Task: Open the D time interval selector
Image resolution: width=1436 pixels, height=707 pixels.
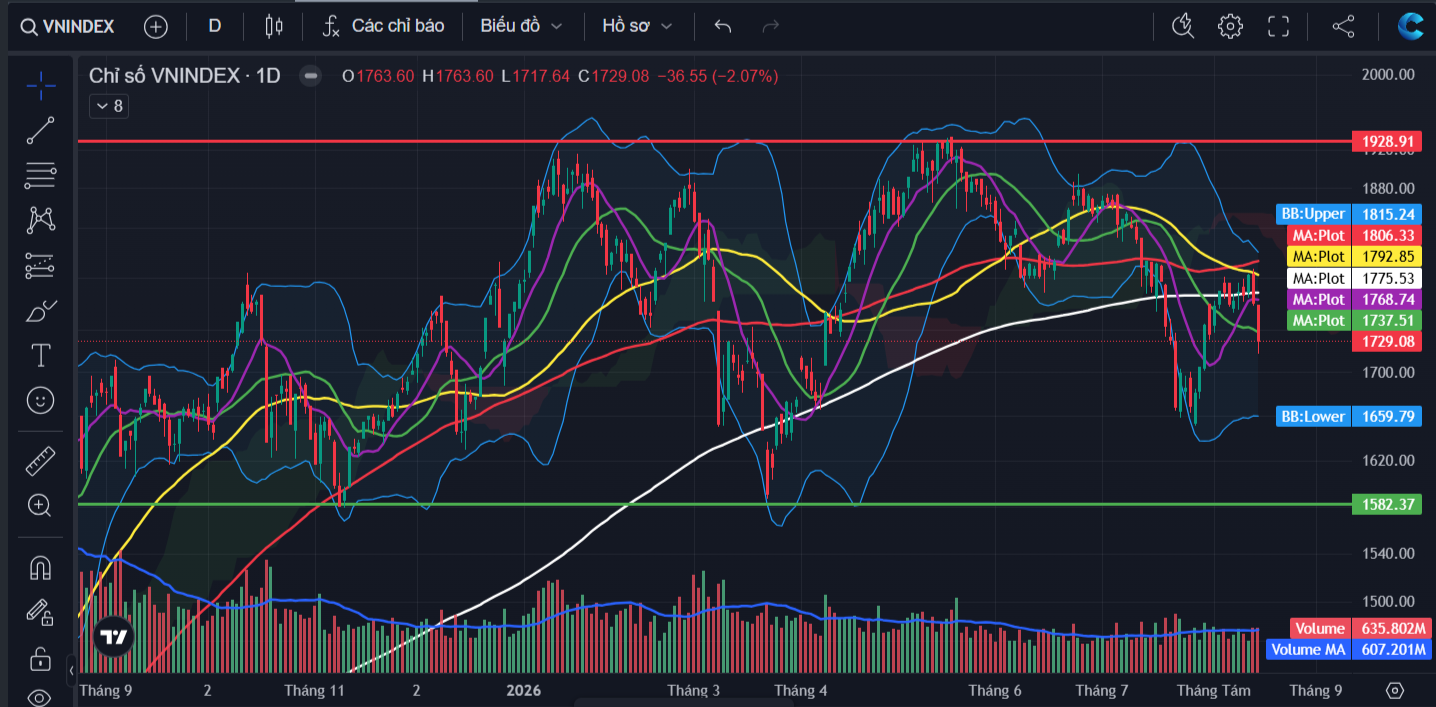Action: [214, 26]
